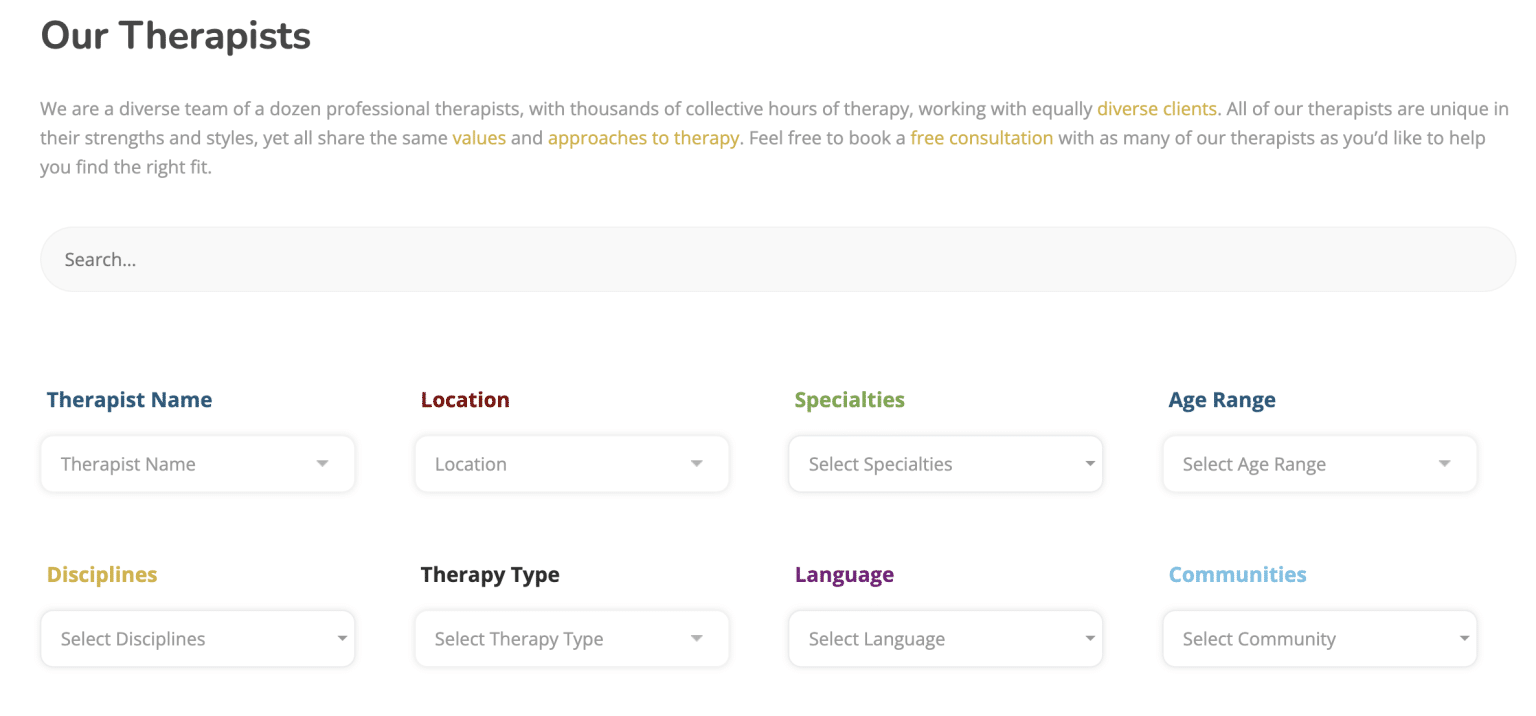
Task: Open the Select Therapy Type dropdown
Action: [x=572, y=639]
